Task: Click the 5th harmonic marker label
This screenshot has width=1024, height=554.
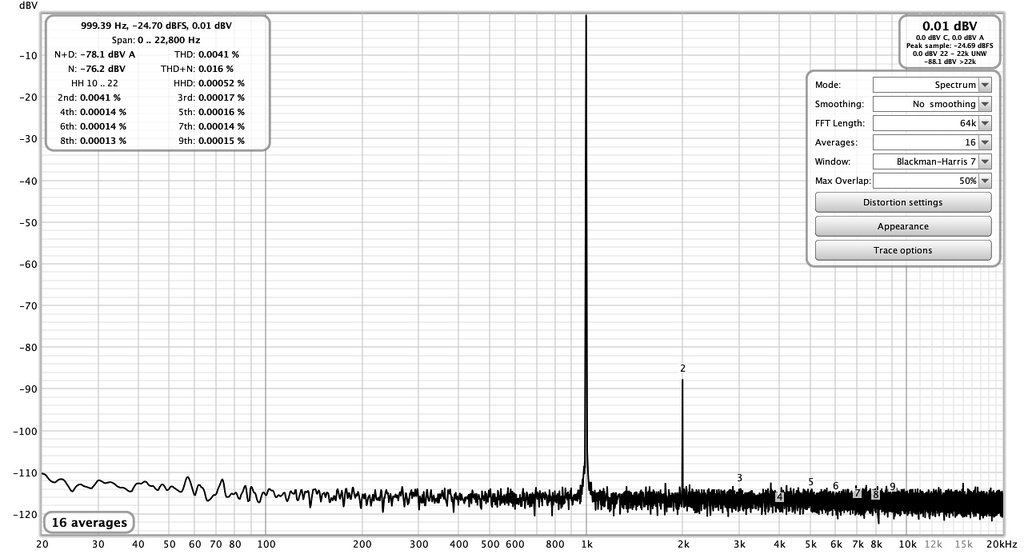Action: coord(810,482)
